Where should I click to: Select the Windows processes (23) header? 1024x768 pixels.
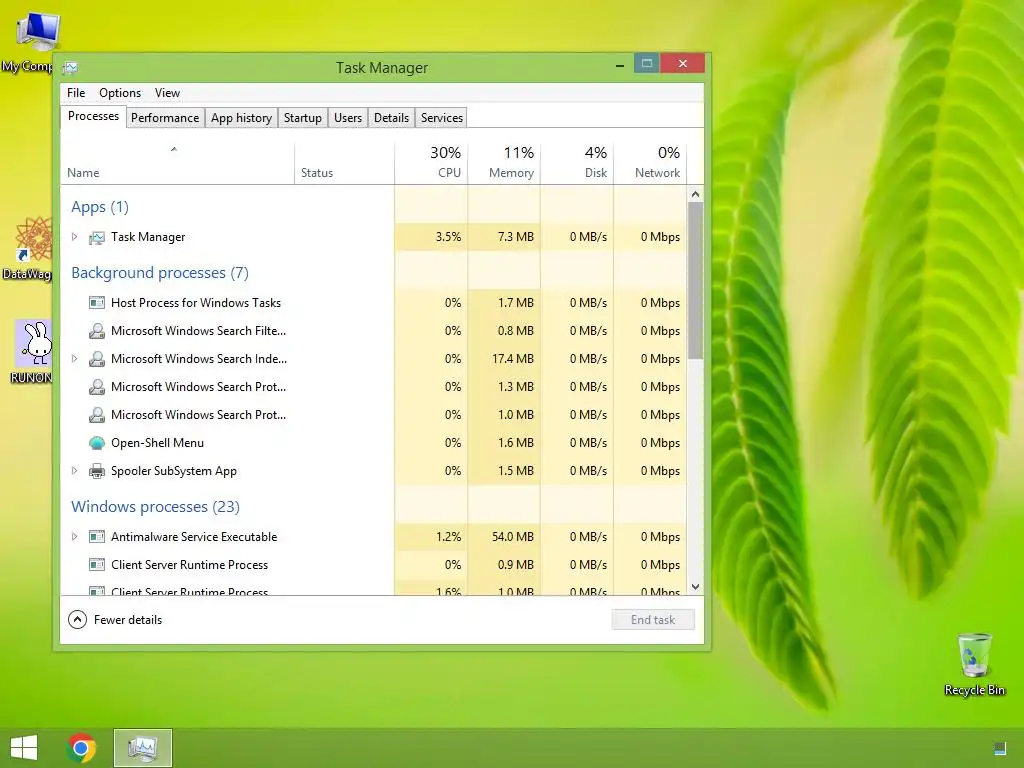tap(155, 507)
